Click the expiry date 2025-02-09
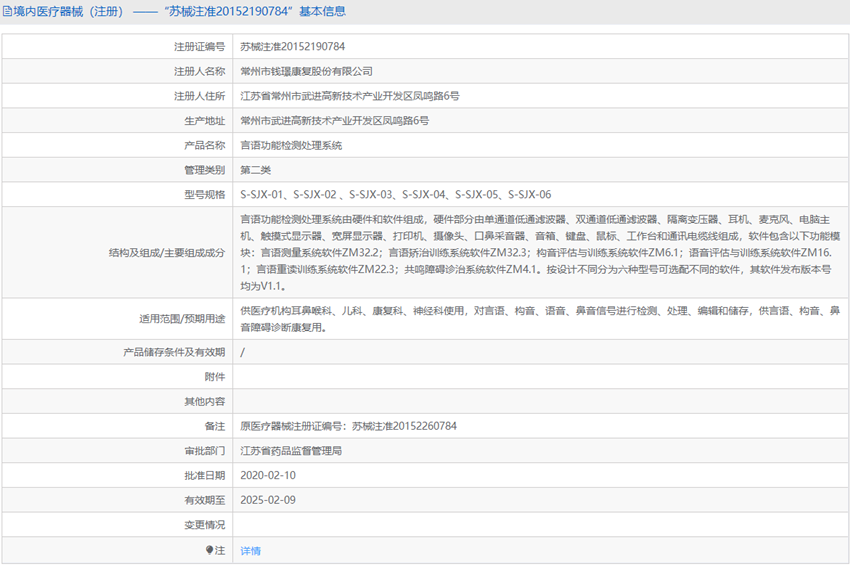850x566 pixels. coord(268,500)
